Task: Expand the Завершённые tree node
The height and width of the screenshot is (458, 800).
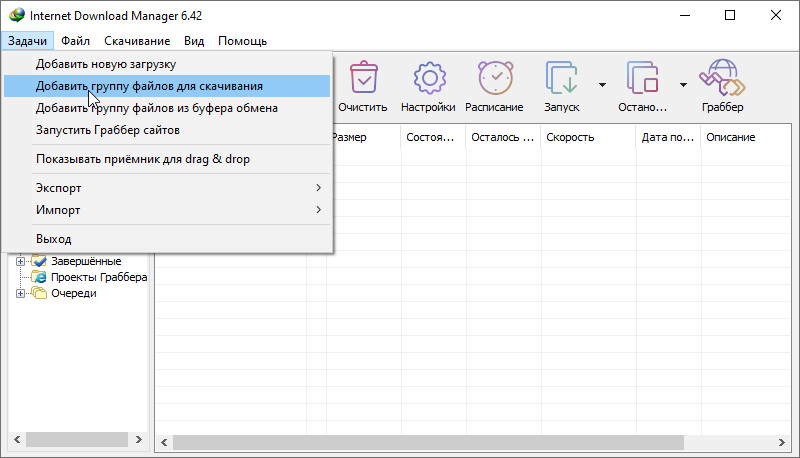Action: tap(20, 261)
